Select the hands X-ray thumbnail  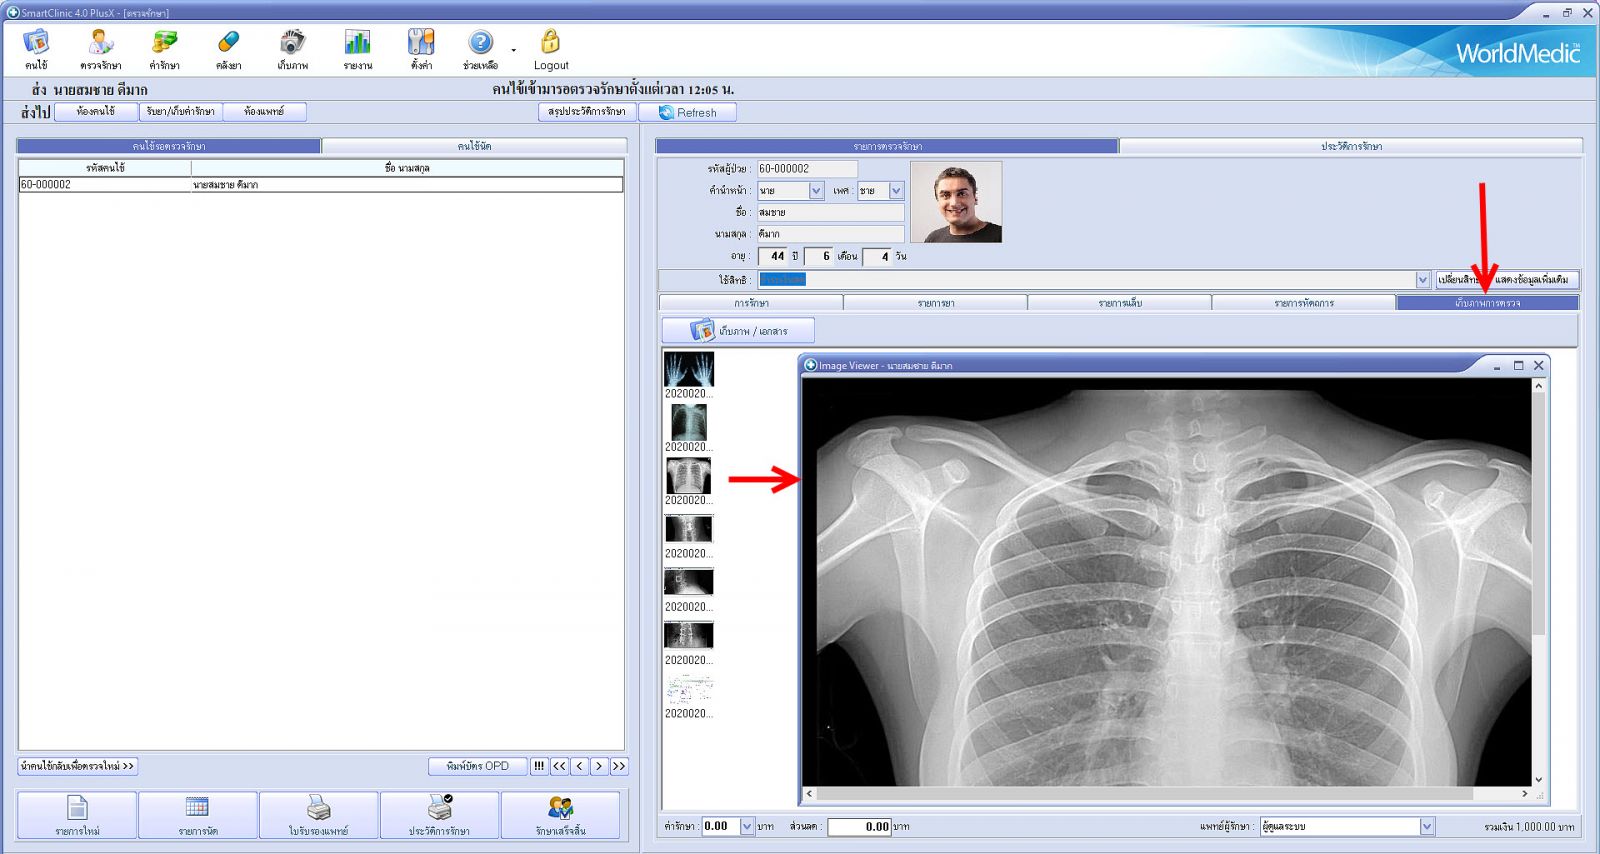pyautogui.click(x=689, y=370)
